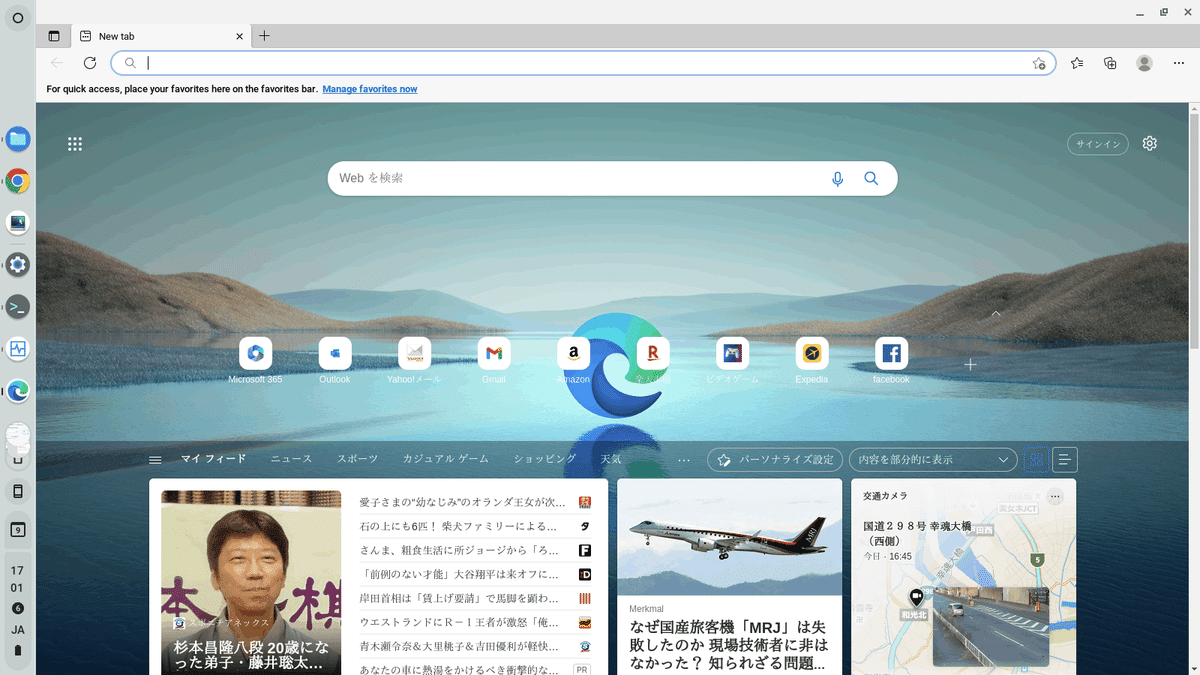Open 「前例のない才能」大谷翔平 headline
The height and width of the screenshot is (675, 1200).
tap(459, 574)
